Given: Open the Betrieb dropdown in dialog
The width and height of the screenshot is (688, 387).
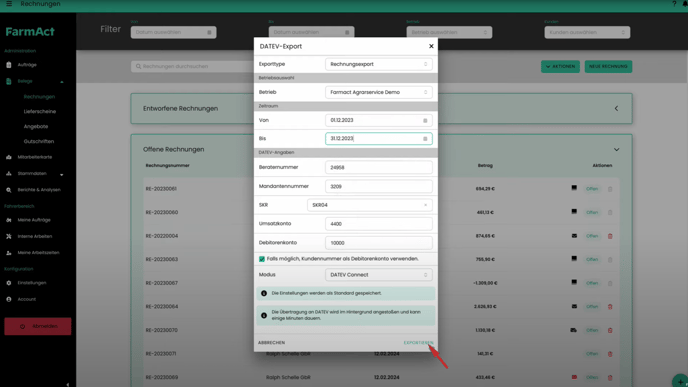Looking at the screenshot, I should [379, 92].
